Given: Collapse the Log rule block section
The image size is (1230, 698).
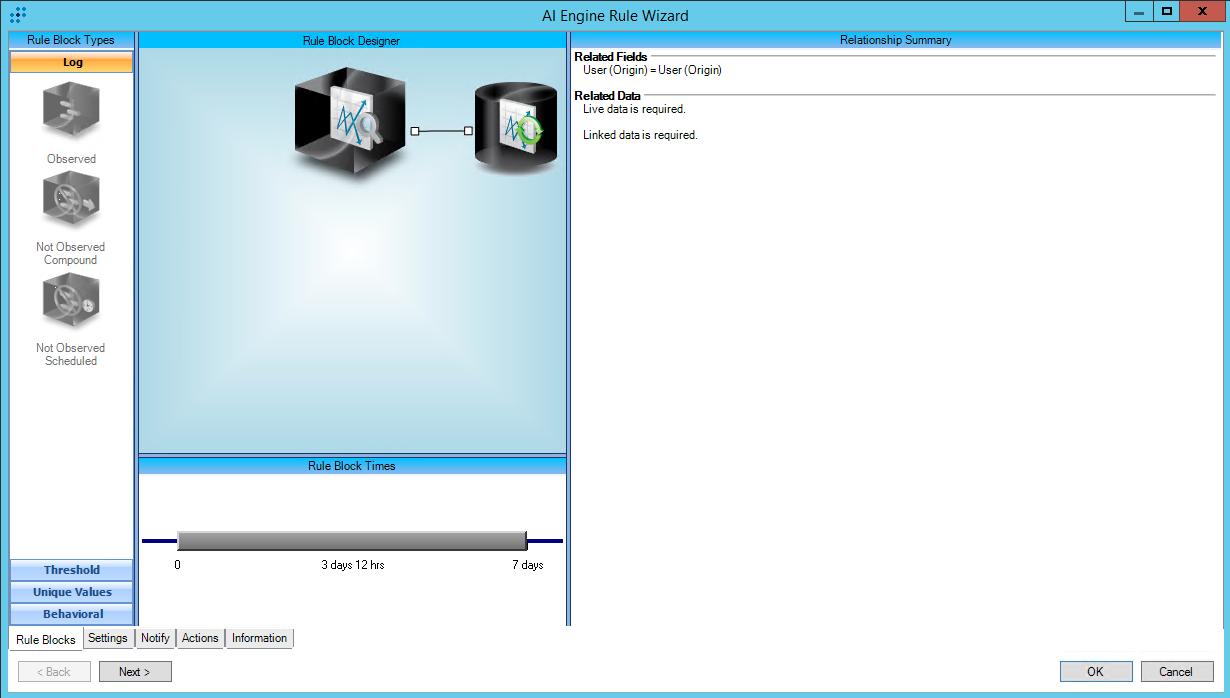Looking at the screenshot, I should [71, 62].
